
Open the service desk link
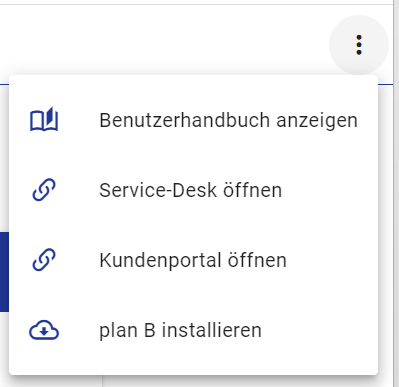(193, 190)
